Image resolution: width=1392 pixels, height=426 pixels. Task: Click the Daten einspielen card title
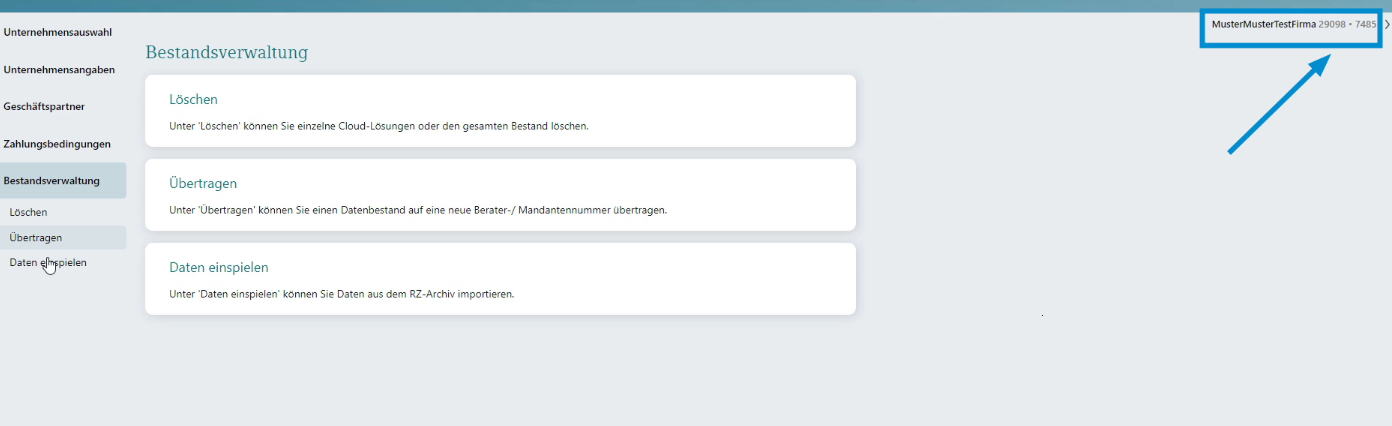point(219,268)
